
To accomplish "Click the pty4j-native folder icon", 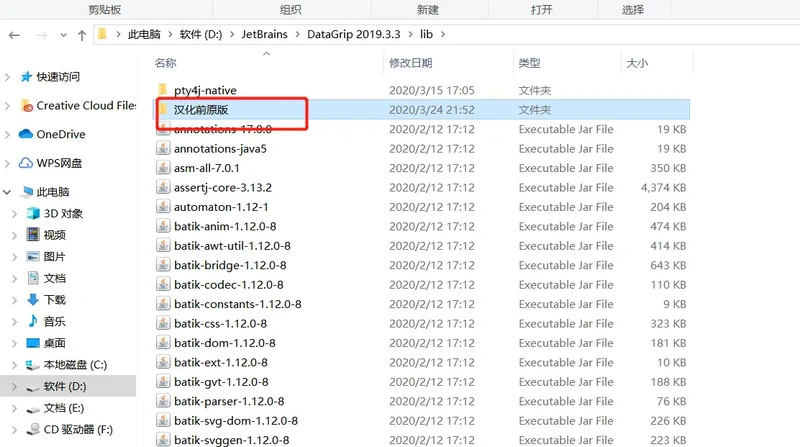I will pos(164,91).
